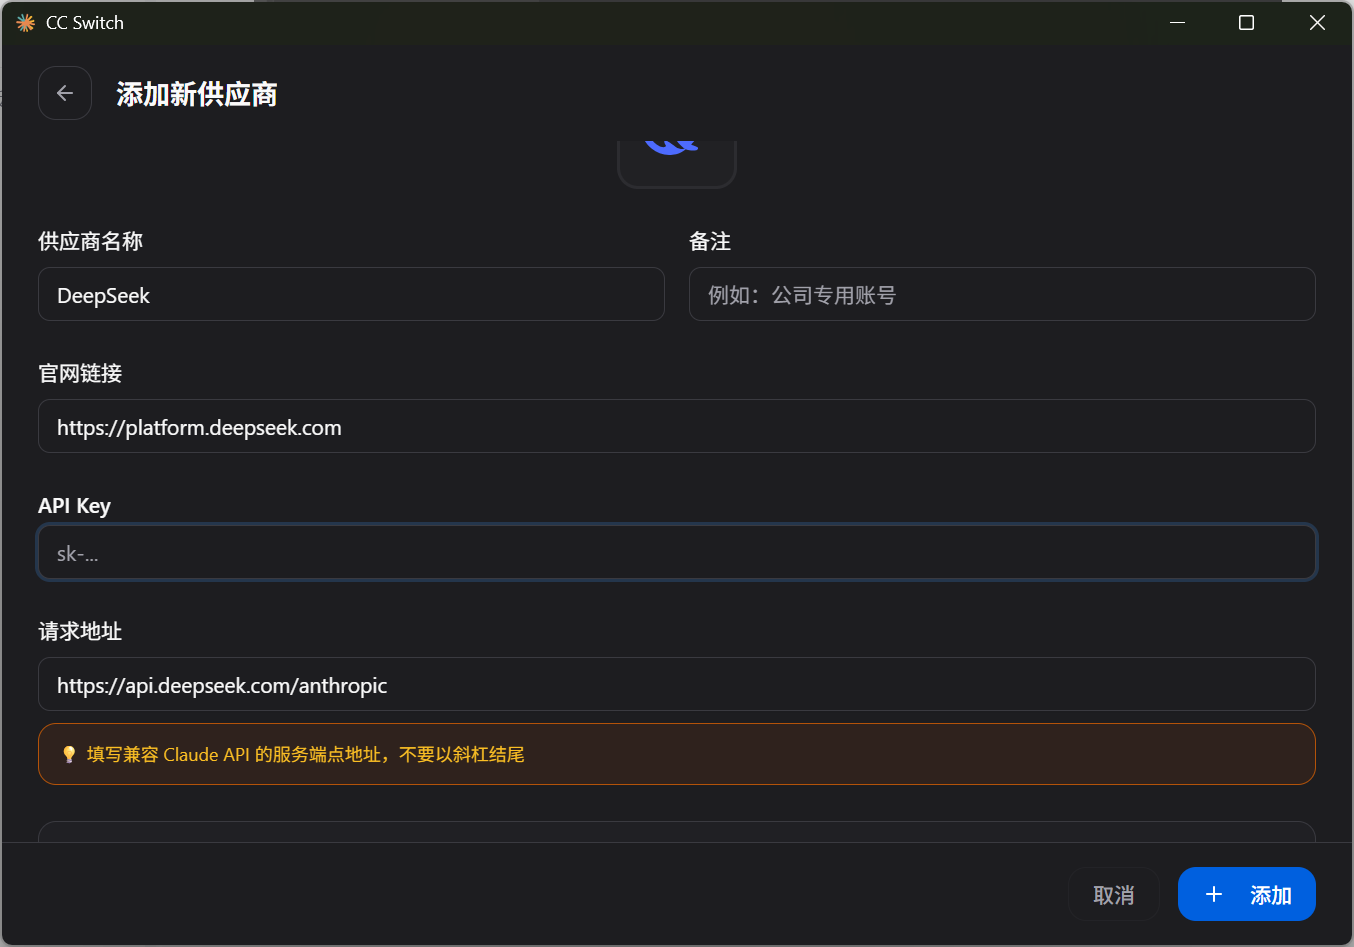Click the API Key input field
Screen dimensions: 1354x947
(677, 552)
